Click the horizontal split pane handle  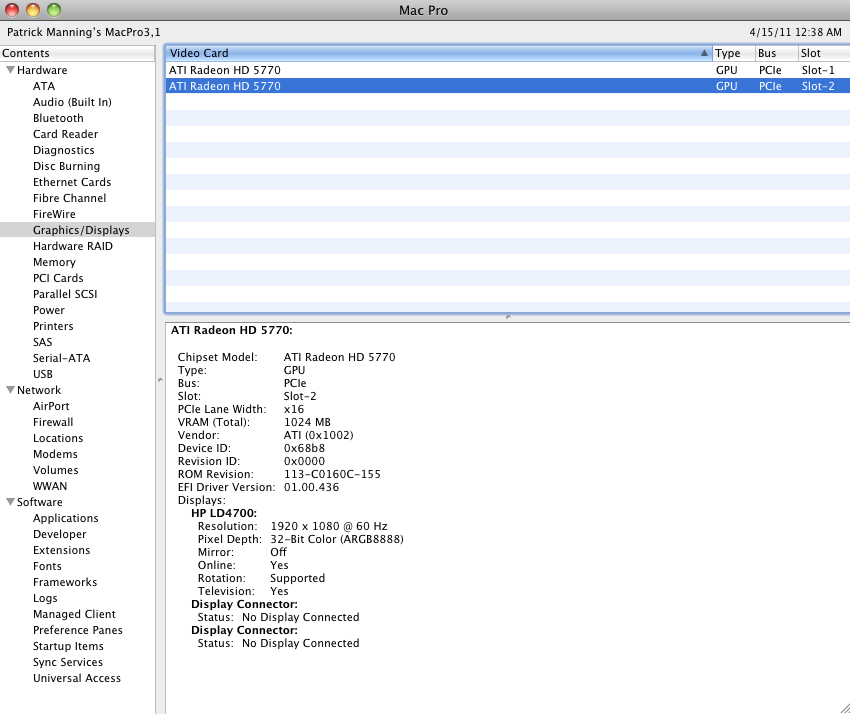(x=508, y=317)
